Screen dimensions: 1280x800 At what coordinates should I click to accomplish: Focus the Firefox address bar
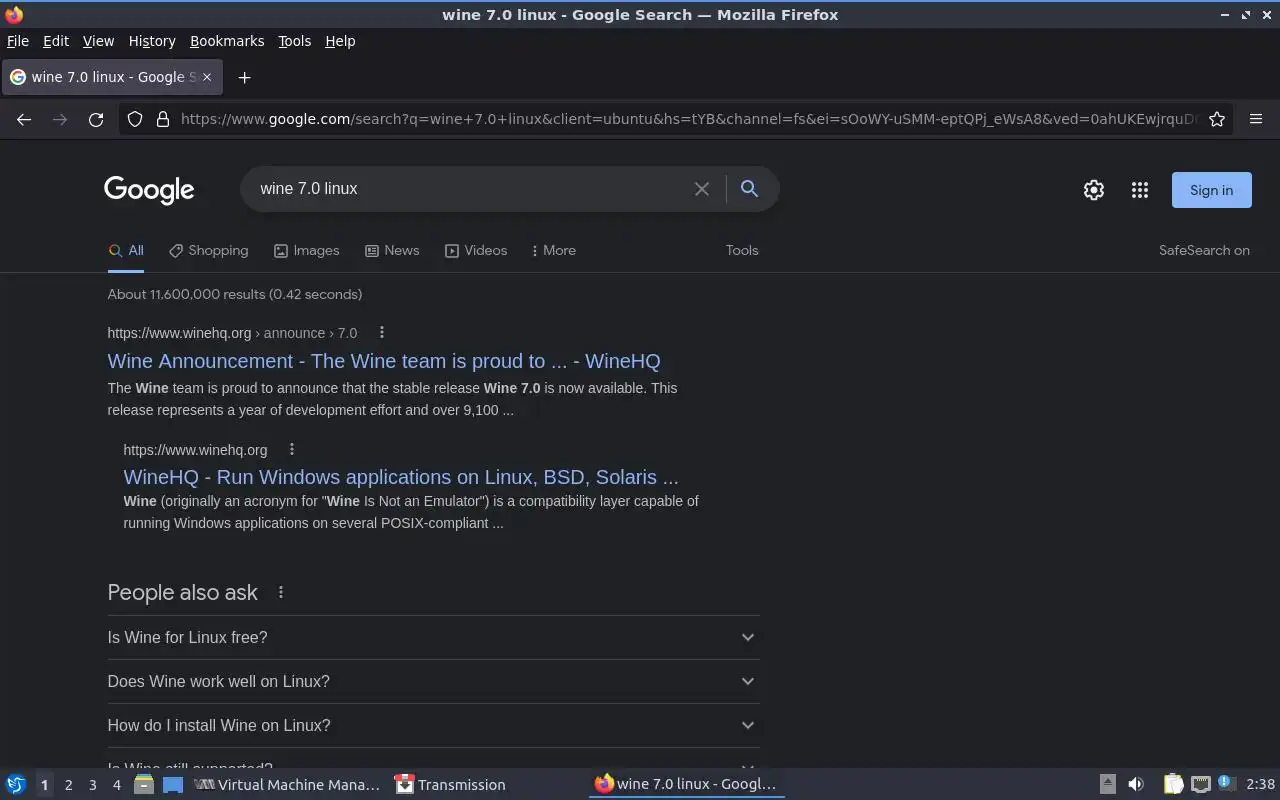coord(689,119)
